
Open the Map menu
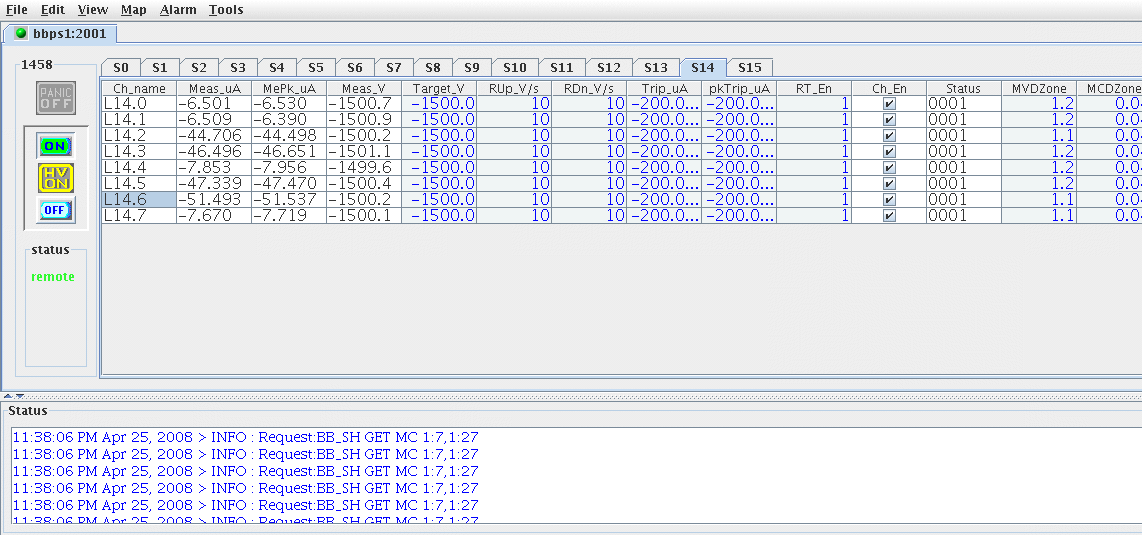pos(133,9)
